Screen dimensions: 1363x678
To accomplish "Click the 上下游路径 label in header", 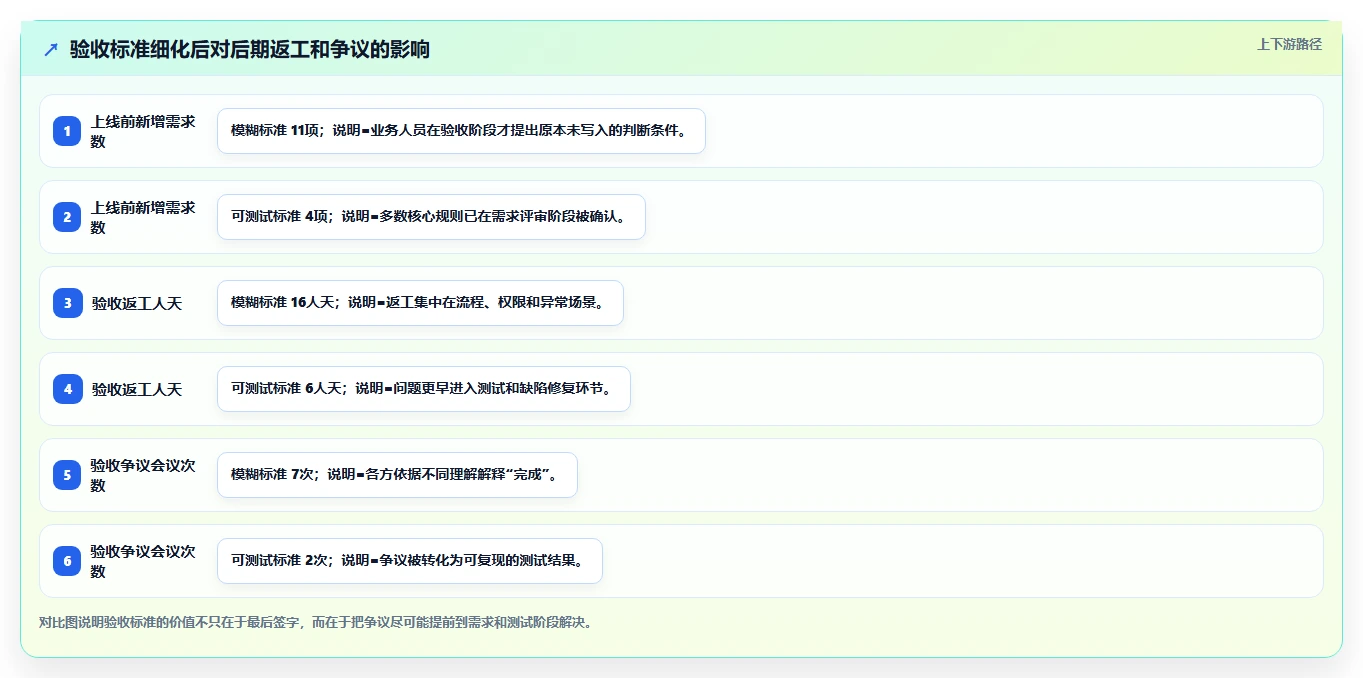I will pyautogui.click(x=1289, y=44).
